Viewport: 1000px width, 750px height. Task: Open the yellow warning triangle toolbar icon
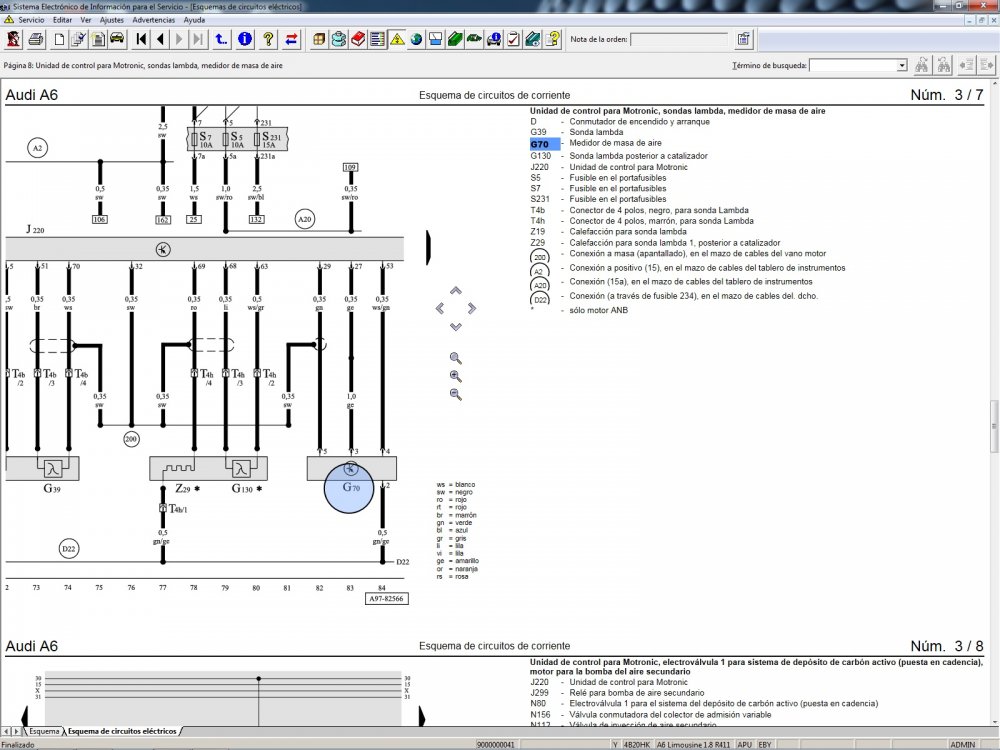click(x=397, y=40)
